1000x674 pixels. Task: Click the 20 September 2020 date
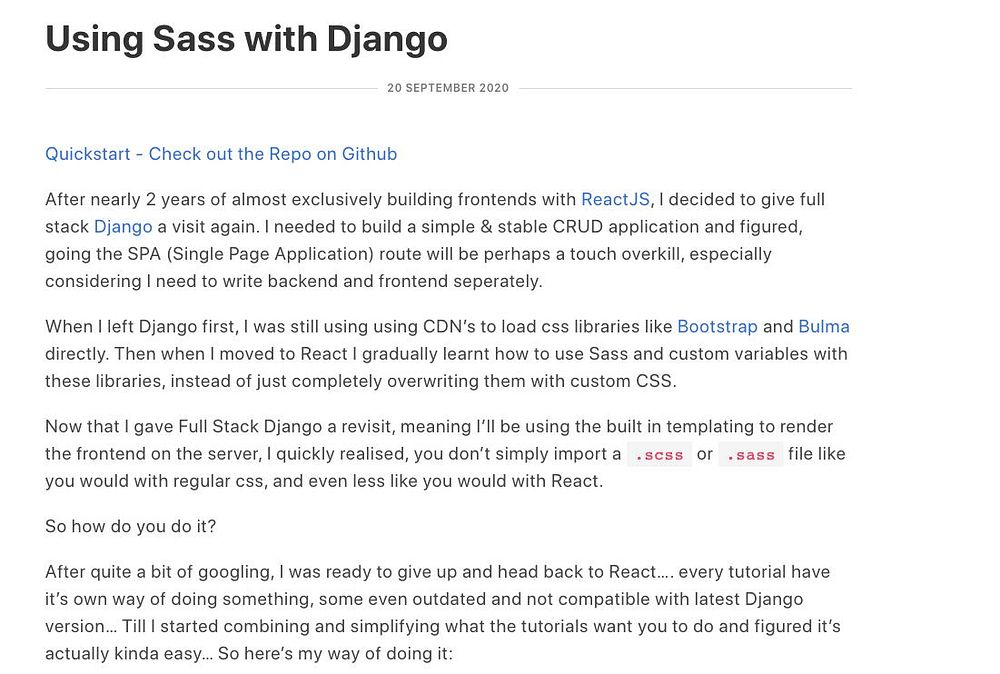coord(448,88)
